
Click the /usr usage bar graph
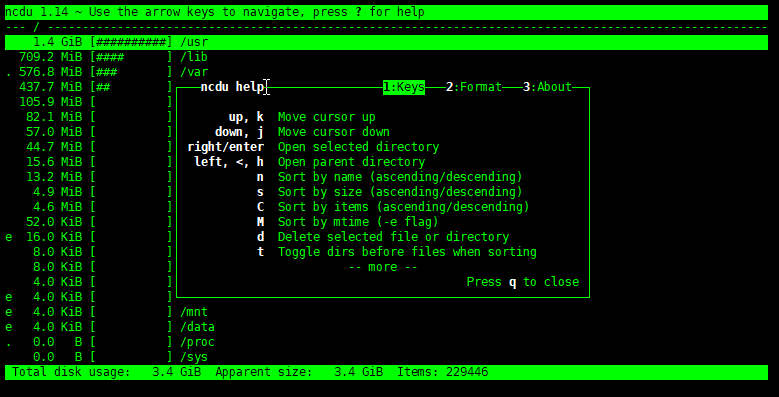pyautogui.click(x=131, y=42)
